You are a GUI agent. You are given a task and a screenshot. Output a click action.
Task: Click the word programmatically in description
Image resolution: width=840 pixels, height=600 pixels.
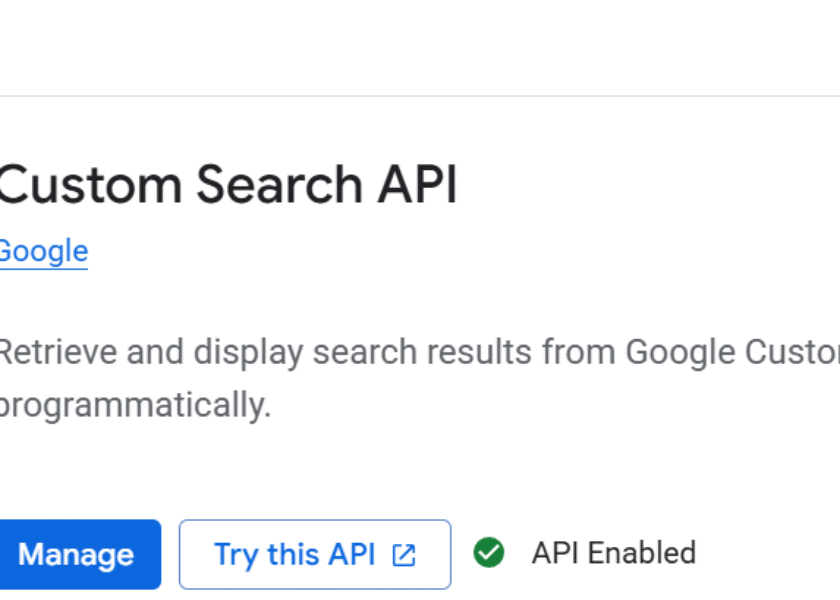point(134,405)
